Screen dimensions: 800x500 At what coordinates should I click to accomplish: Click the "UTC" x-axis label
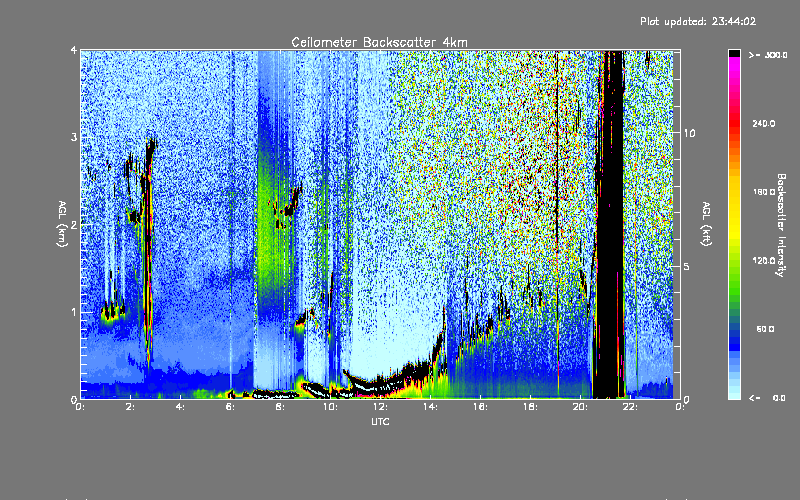[x=380, y=421]
